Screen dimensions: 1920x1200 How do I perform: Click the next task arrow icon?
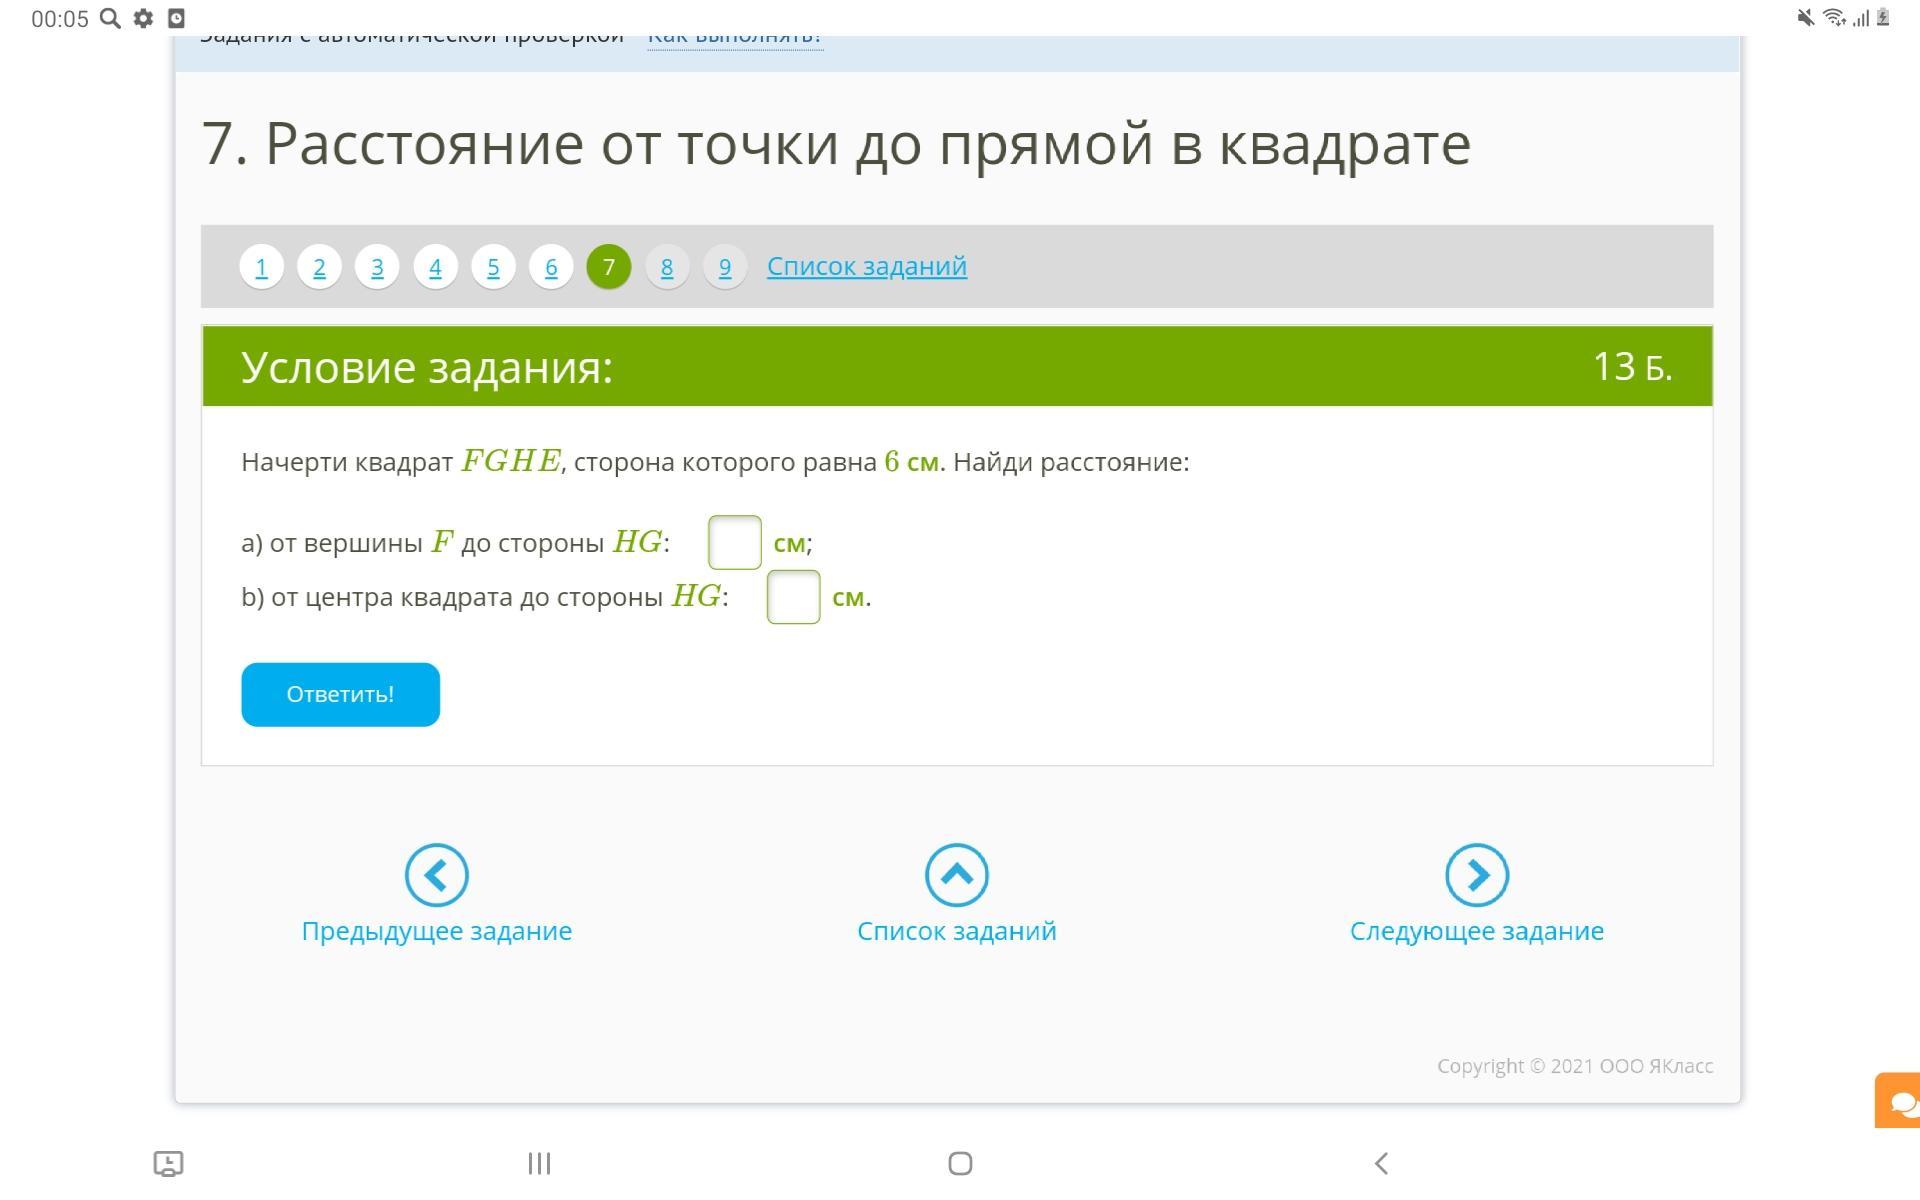(1476, 875)
